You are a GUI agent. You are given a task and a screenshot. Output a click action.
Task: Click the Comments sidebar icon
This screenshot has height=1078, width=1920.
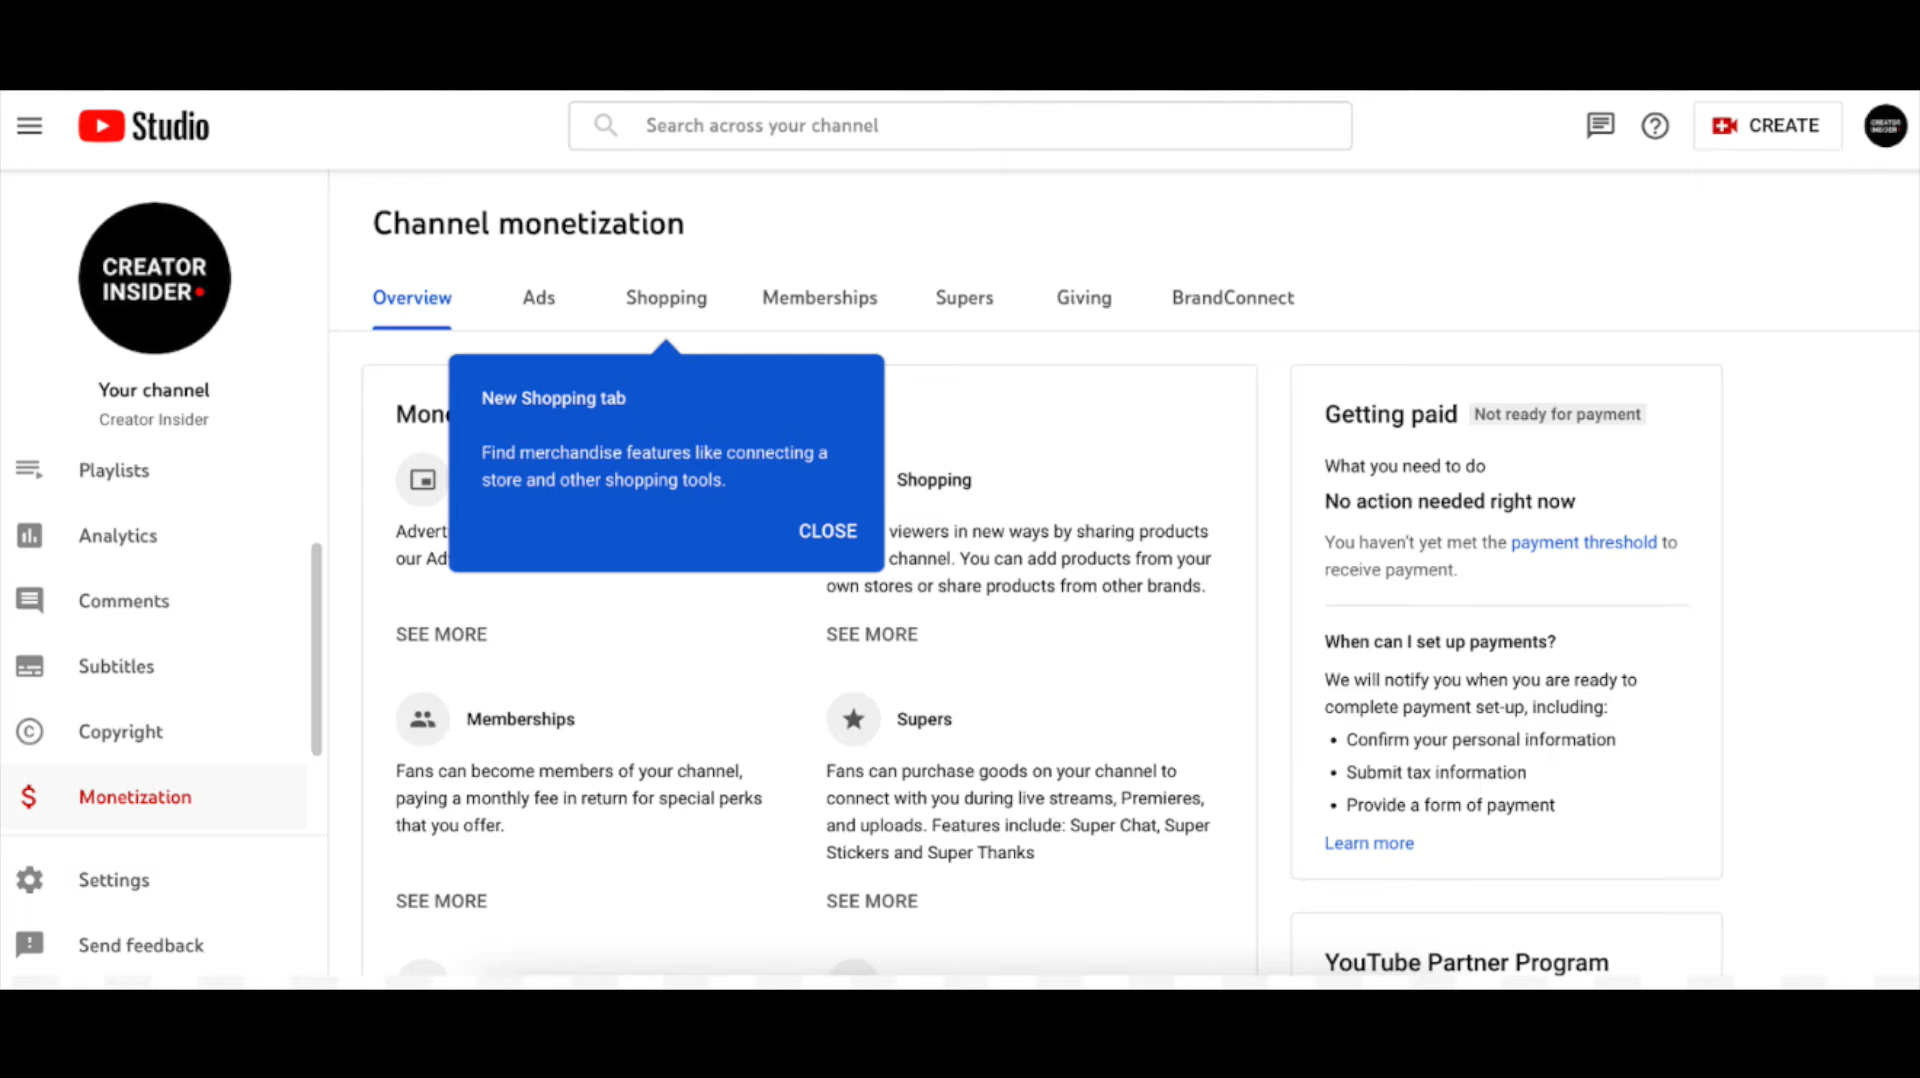point(29,601)
